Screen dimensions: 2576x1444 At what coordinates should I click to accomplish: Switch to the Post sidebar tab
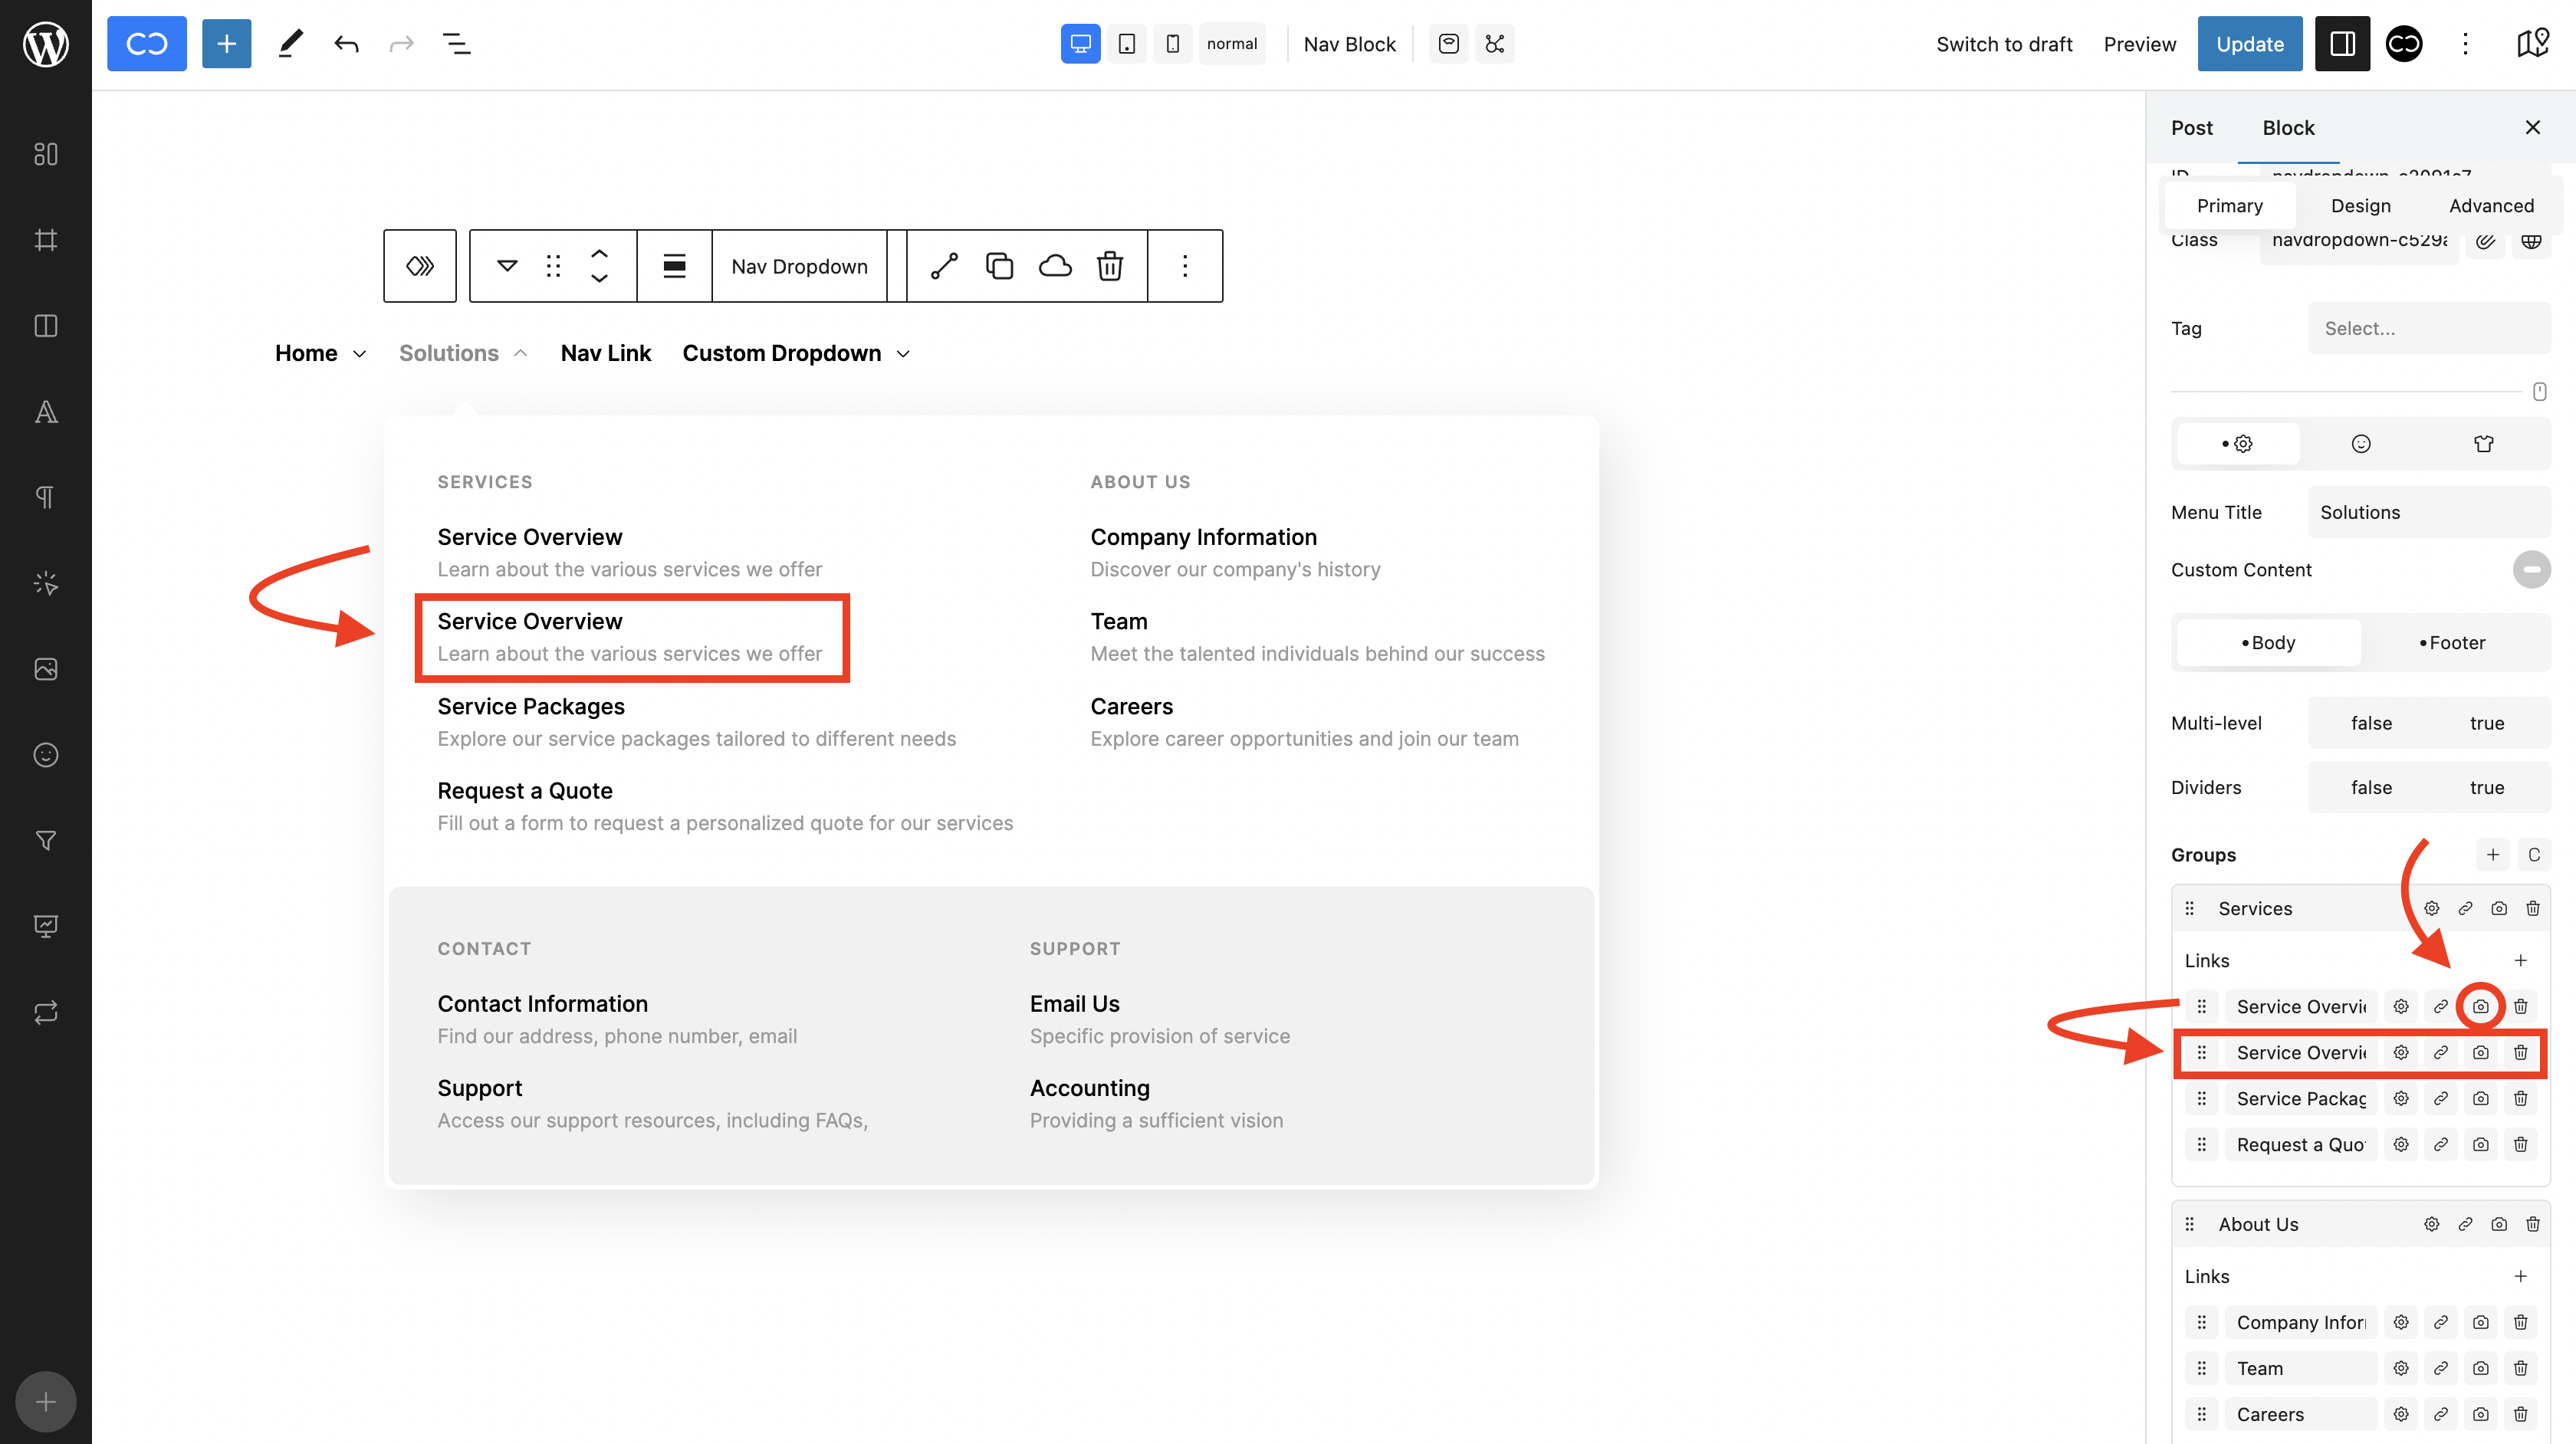pyautogui.click(x=2191, y=127)
